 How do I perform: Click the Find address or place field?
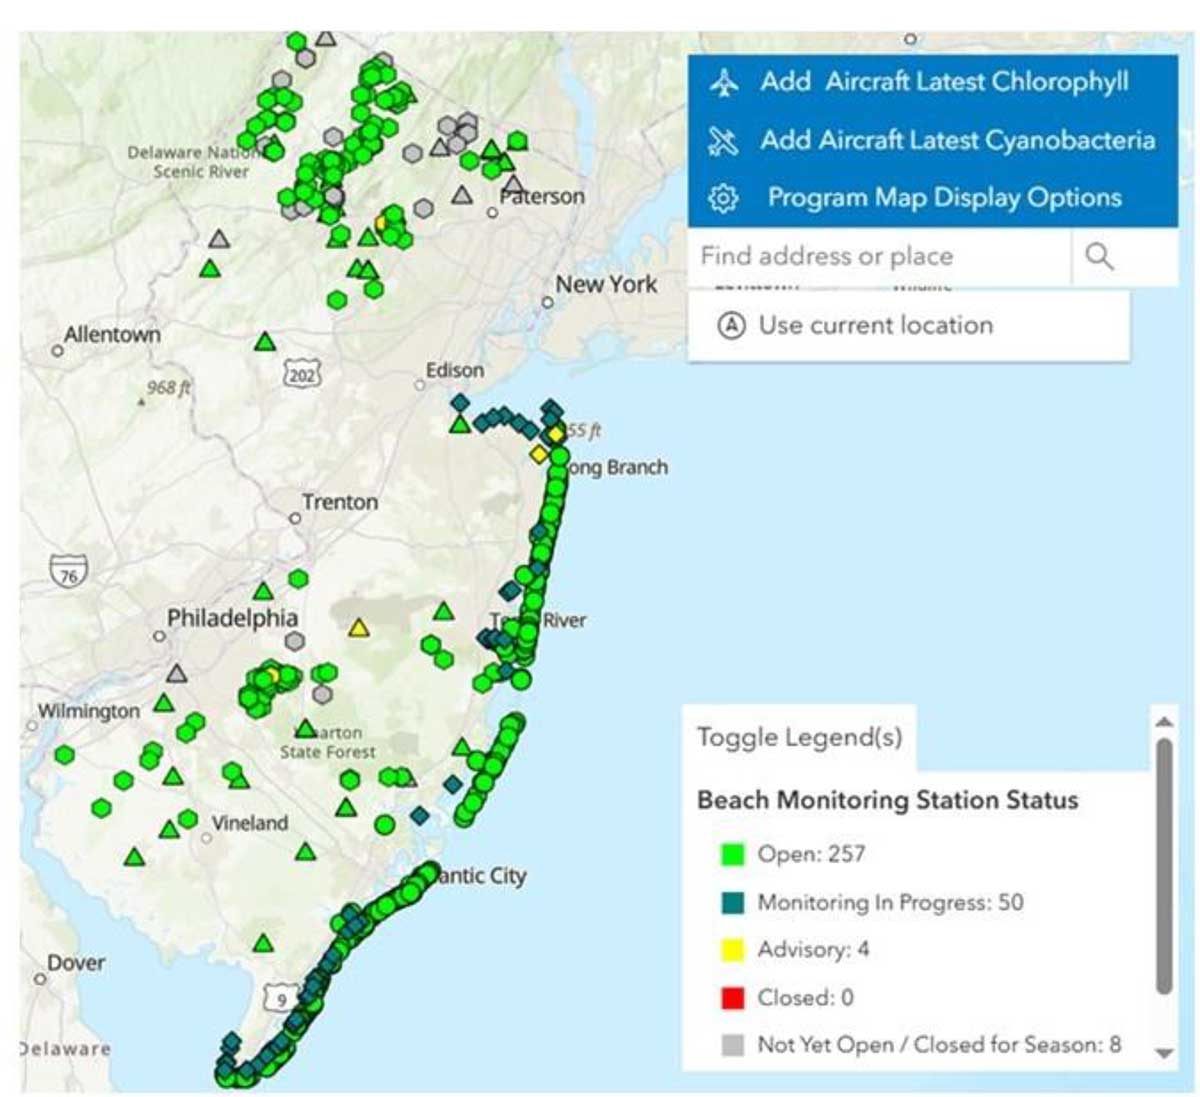point(880,257)
